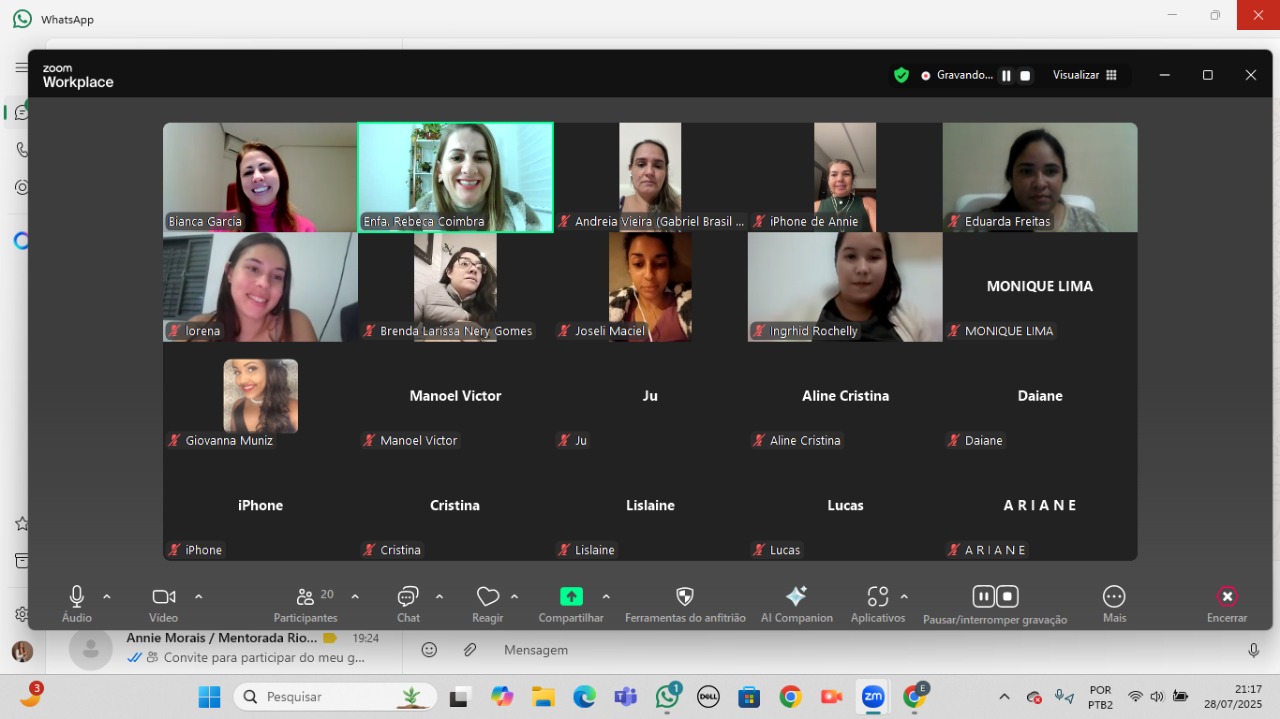Viewport: 1280px width, 719px height.
Task: Click the WhatsApp emoji icon
Action: (x=429, y=650)
